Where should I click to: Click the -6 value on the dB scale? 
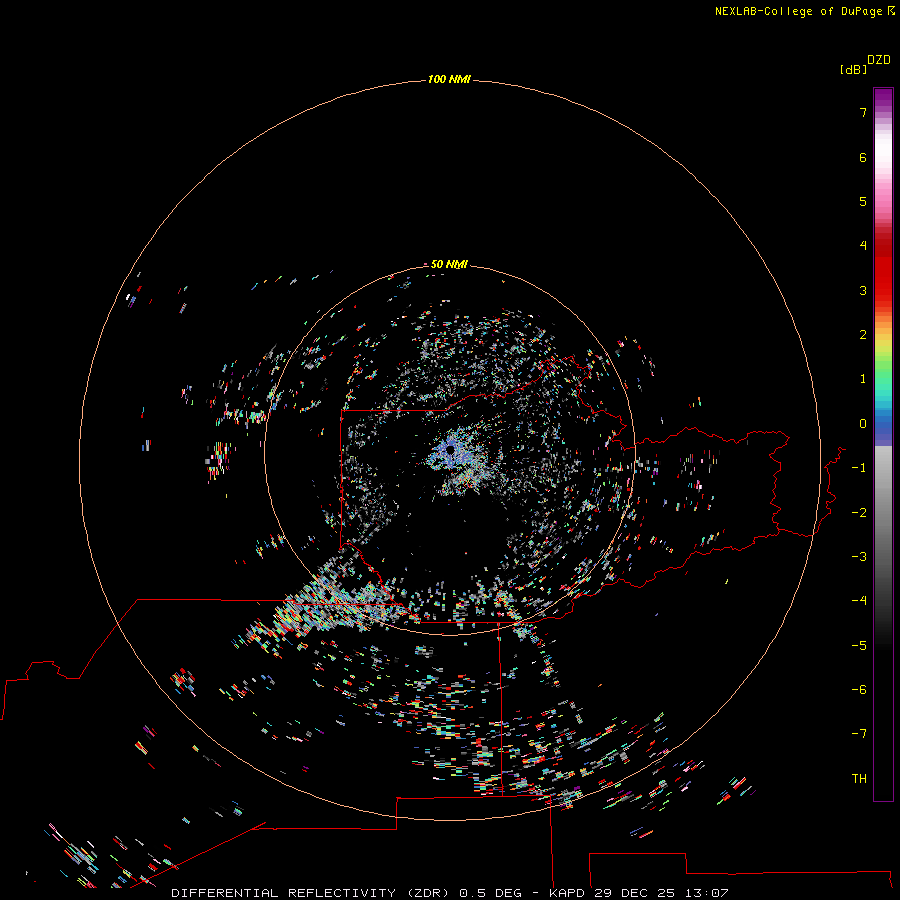[859, 690]
